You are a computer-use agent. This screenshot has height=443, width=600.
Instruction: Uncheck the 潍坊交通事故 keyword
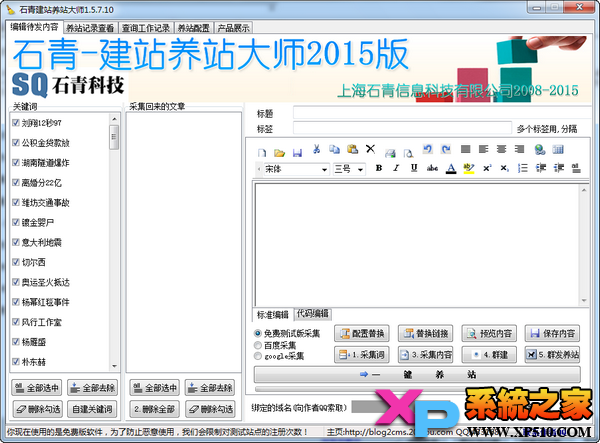point(16,202)
